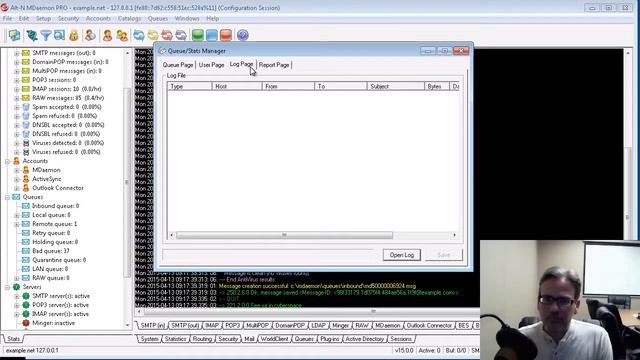Open the blue funnel filter toolbar icon
Viewport: 640px width, 360px height.
pos(46,36)
